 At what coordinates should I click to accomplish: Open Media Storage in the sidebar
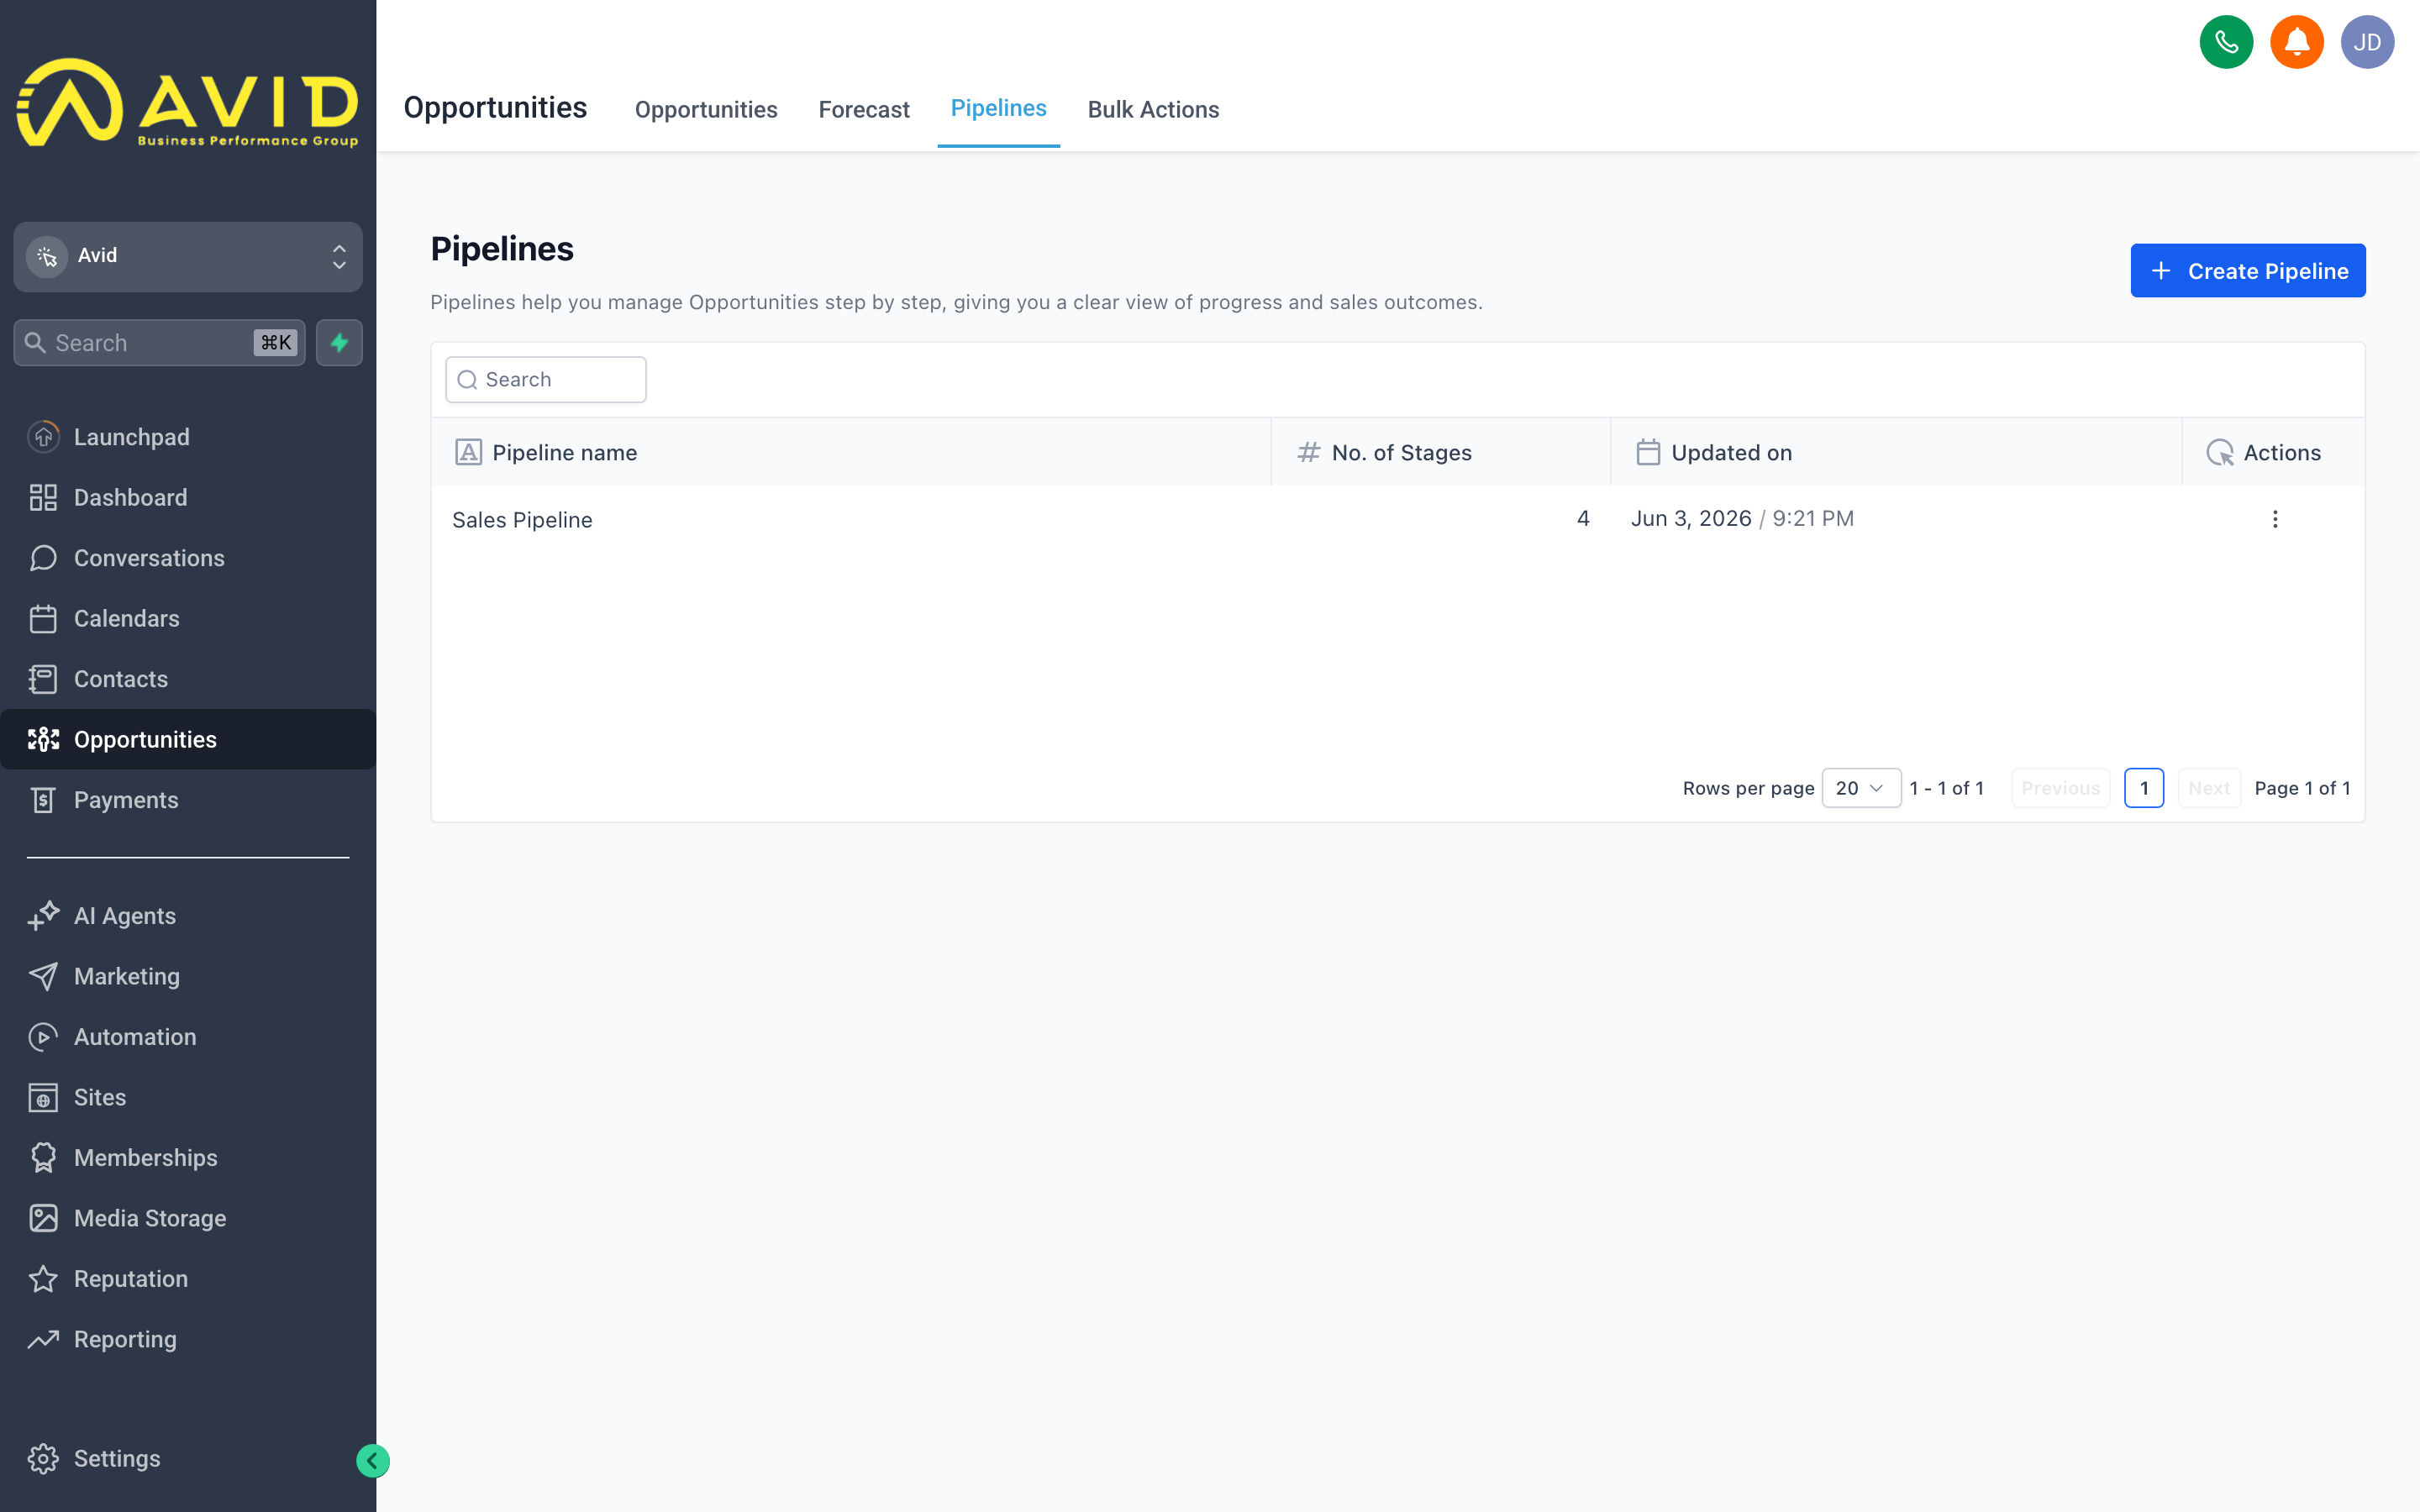pyautogui.click(x=188, y=1218)
